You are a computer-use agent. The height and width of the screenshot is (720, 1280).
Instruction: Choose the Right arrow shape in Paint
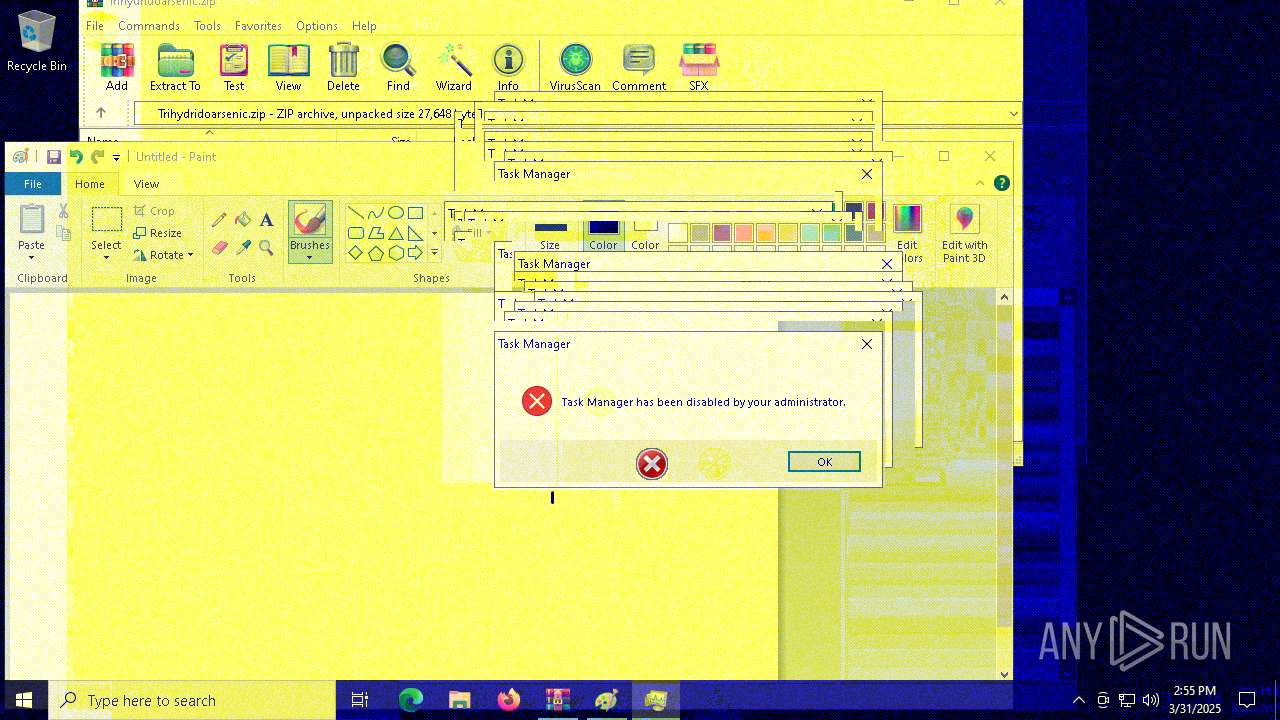click(x=415, y=253)
